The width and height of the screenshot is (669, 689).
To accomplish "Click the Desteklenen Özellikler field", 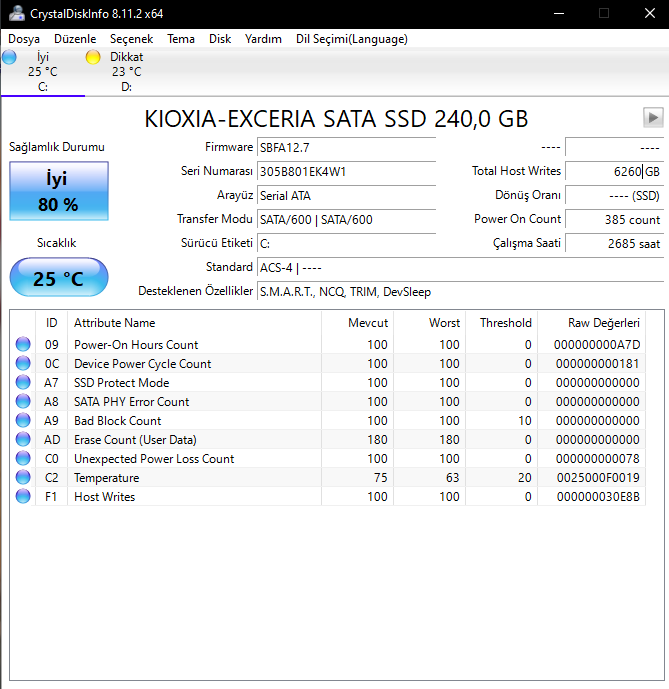I will (x=460, y=292).
